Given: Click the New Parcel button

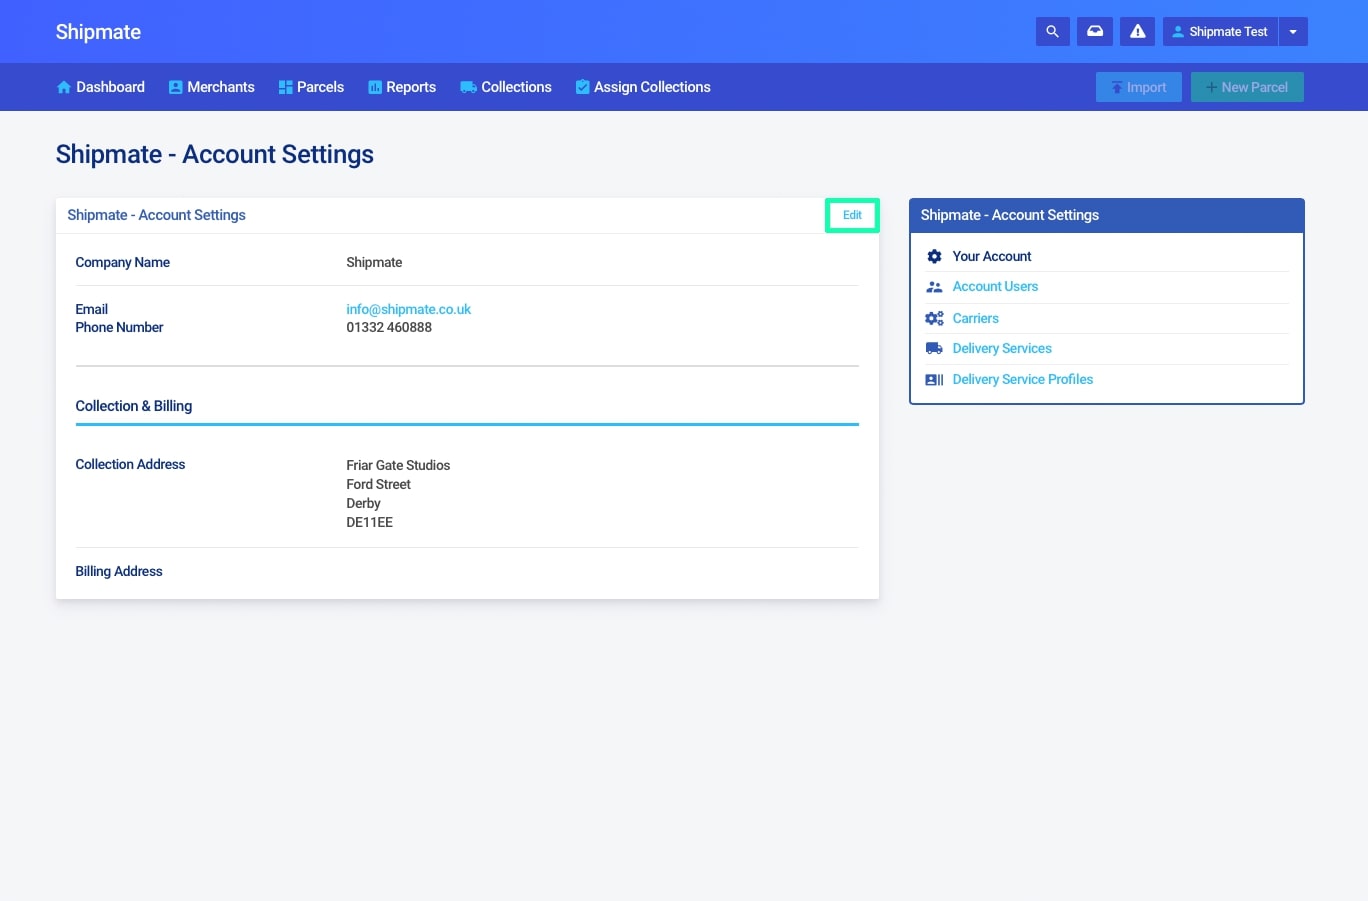Looking at the screenshot, I should 1247,87.
